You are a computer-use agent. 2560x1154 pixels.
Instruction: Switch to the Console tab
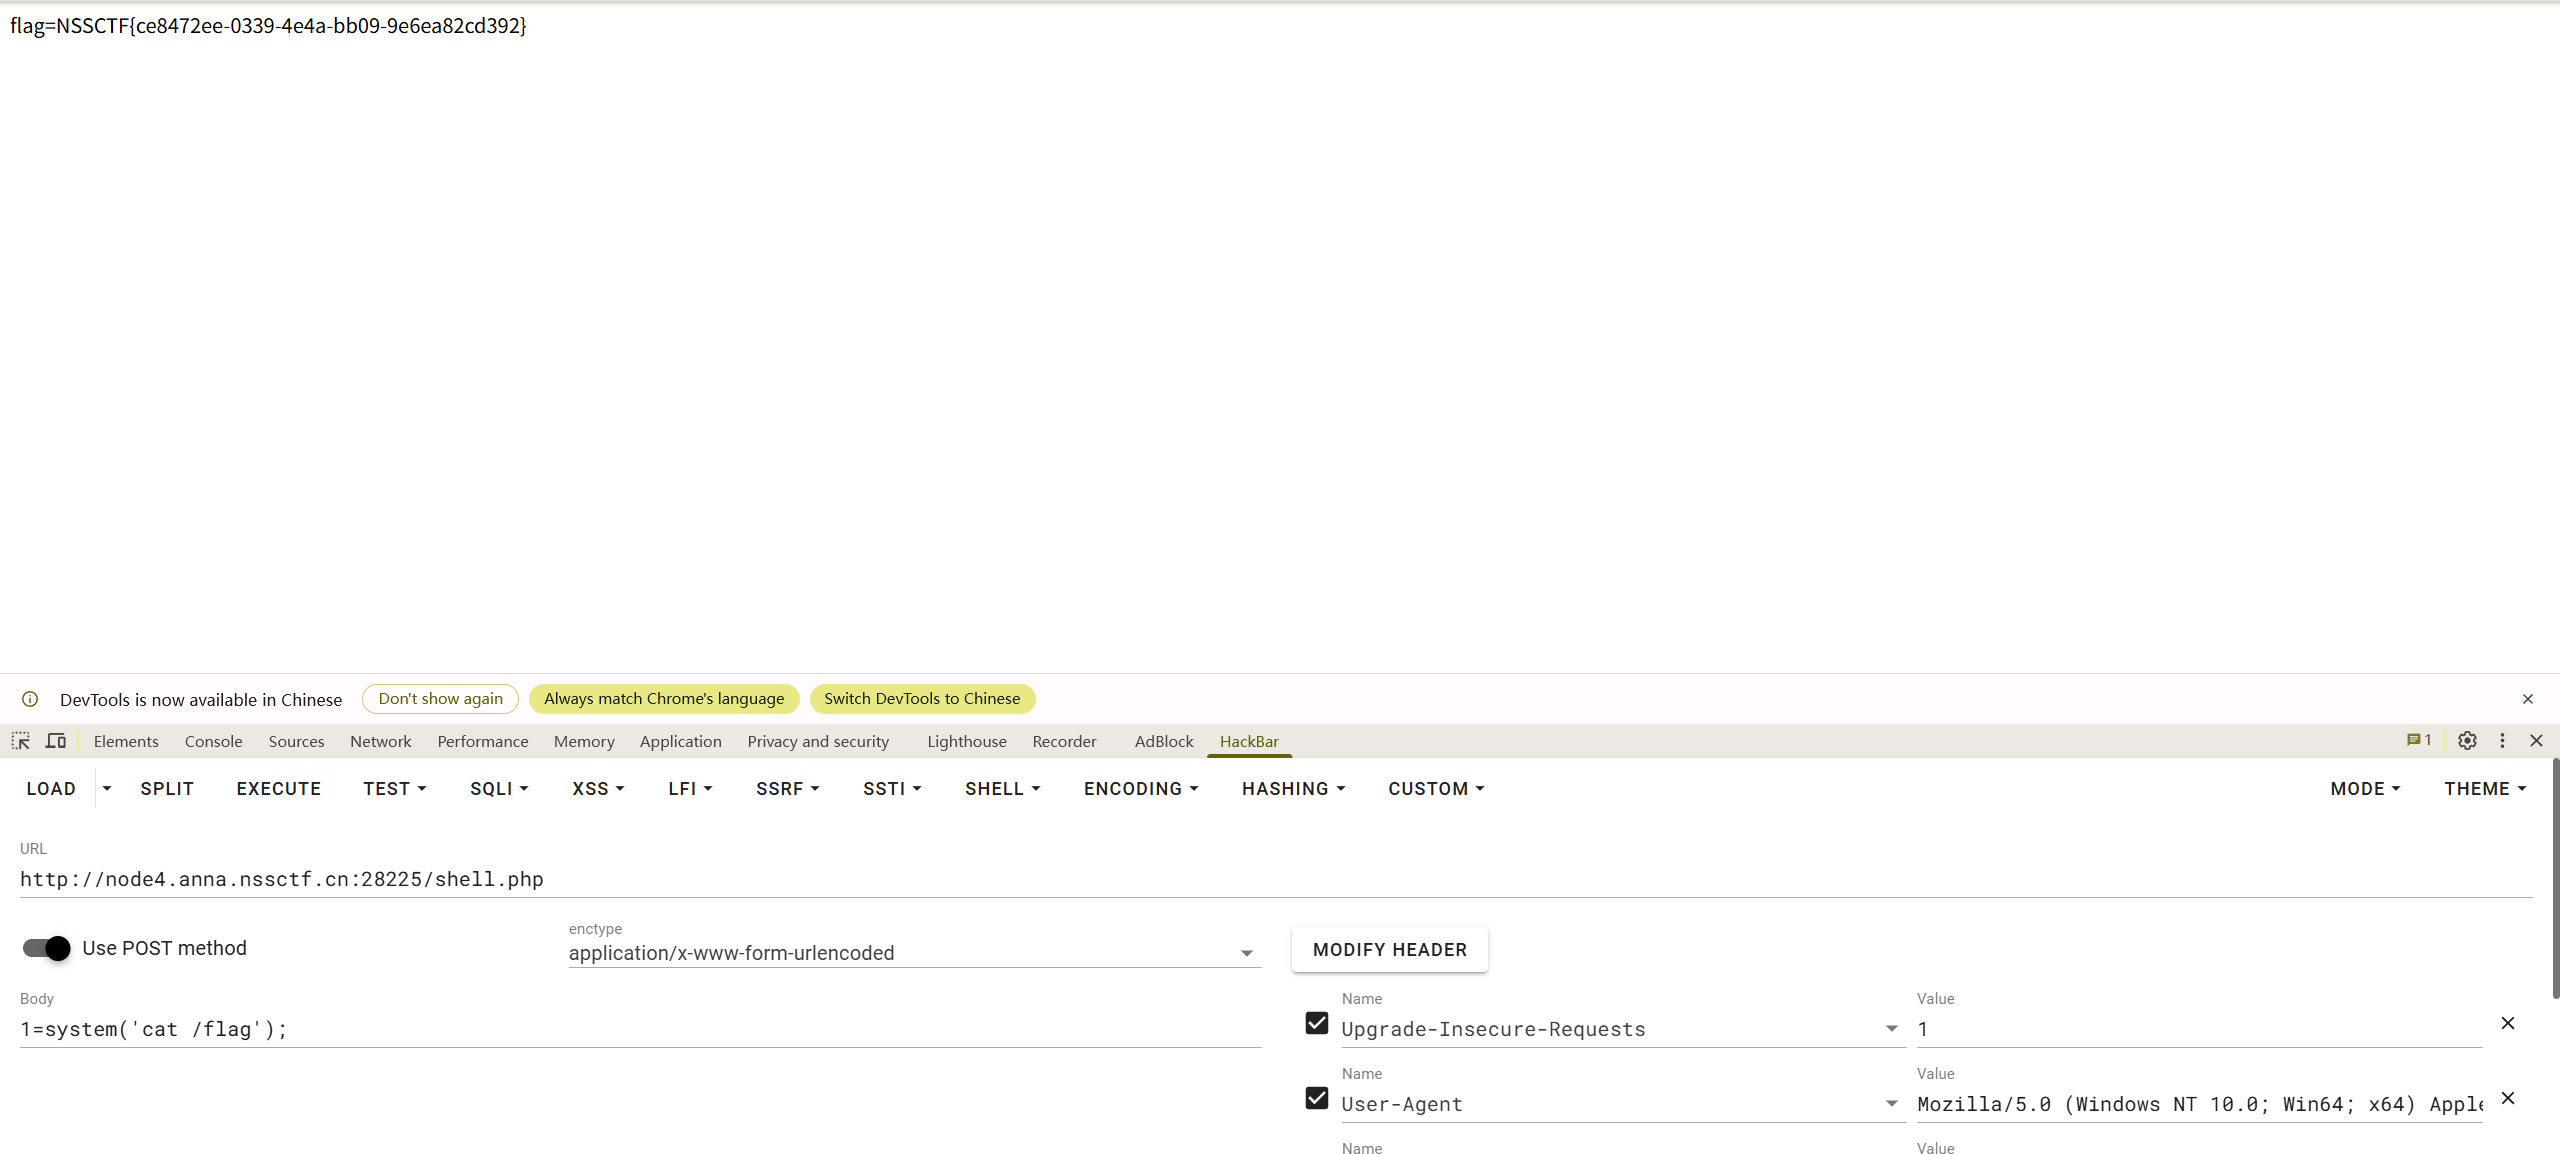pos(213,741)
